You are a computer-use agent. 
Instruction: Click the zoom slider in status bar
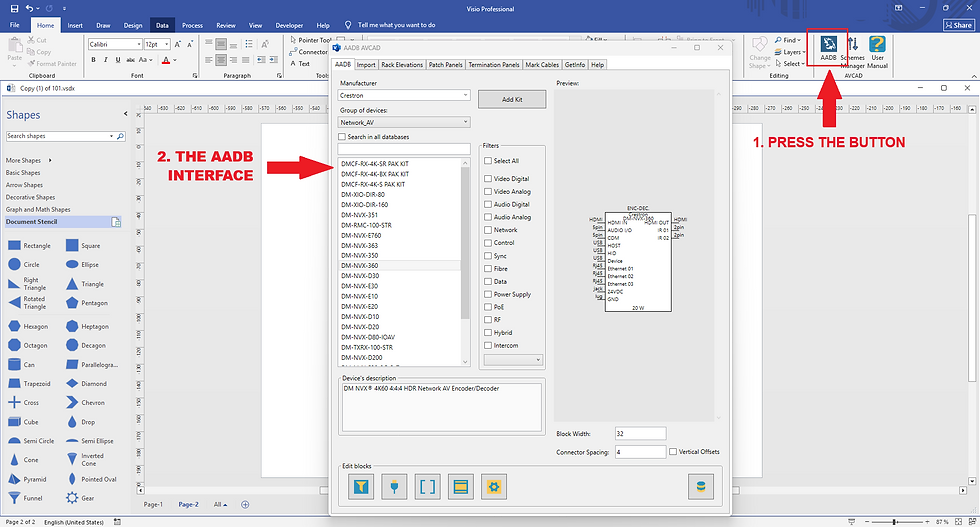point(894,521)
